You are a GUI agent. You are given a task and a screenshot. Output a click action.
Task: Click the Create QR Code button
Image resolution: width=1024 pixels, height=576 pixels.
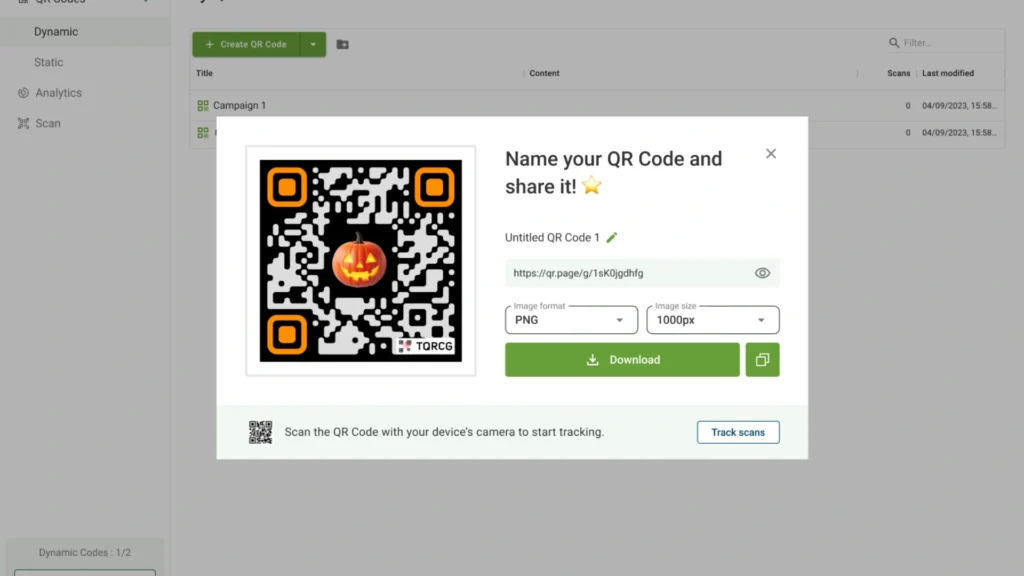pos(246,45)
